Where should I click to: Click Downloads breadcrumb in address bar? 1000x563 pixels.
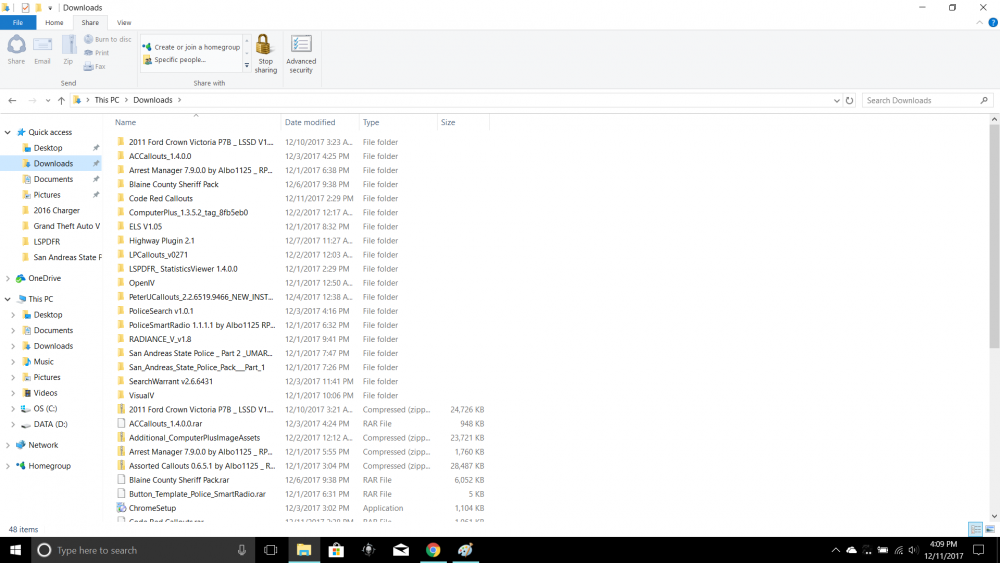point(152,100)
